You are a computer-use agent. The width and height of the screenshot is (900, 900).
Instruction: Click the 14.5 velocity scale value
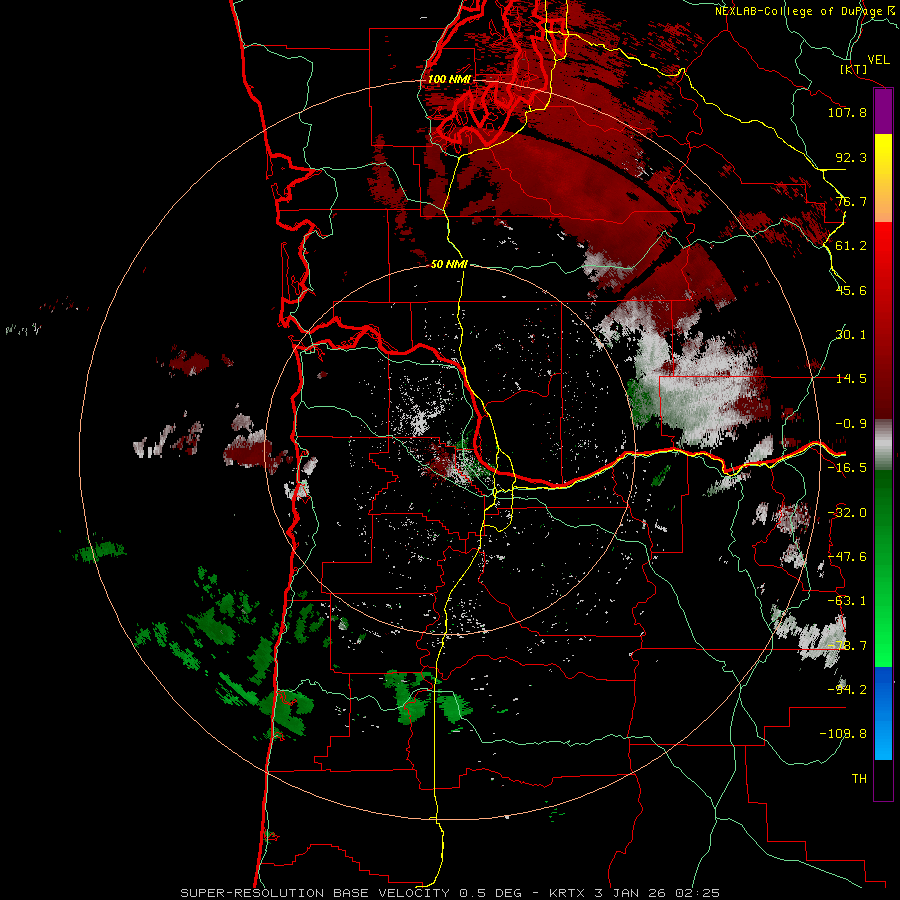851,379
